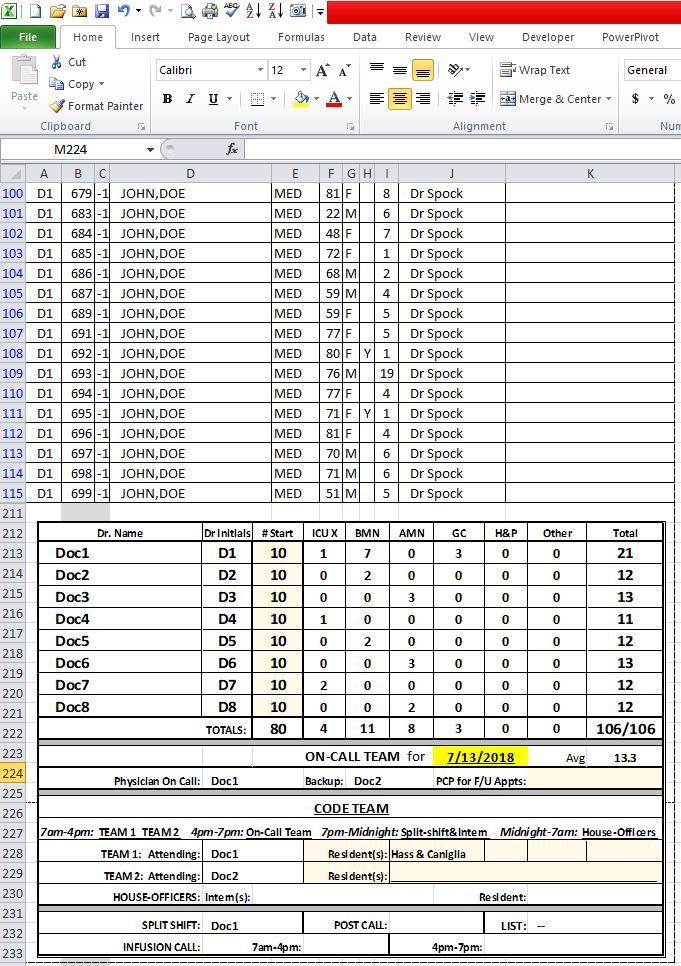
Task: Open Fill Color palette arrow
Action: 317,99
